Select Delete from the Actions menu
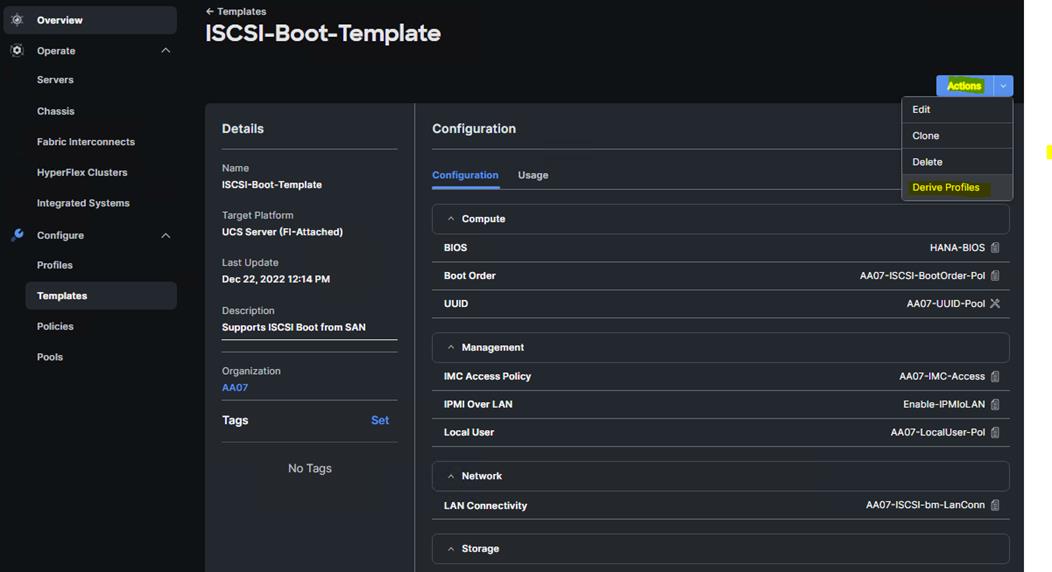 (x=957, y=162)
